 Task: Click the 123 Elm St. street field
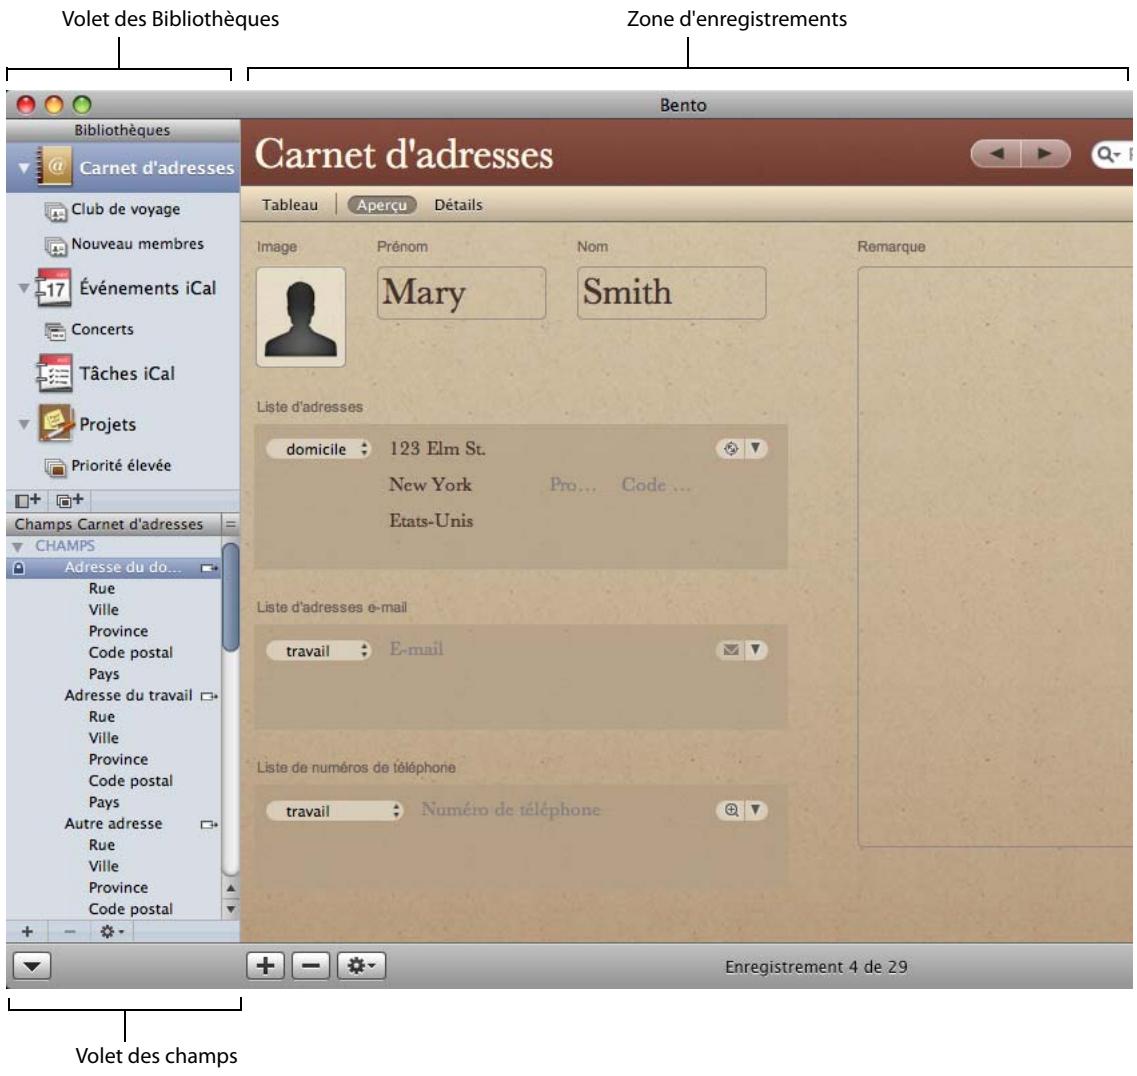pyautogui.click(x=437, y=449)
